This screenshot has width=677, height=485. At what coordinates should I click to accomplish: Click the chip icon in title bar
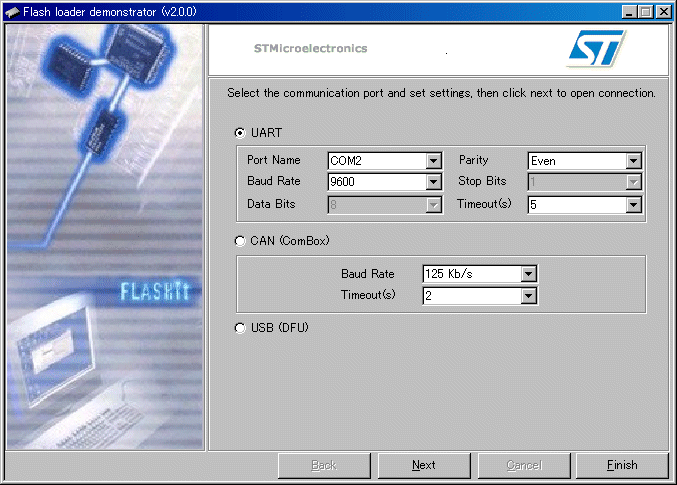pyautogui.click(x=12, y=12)
